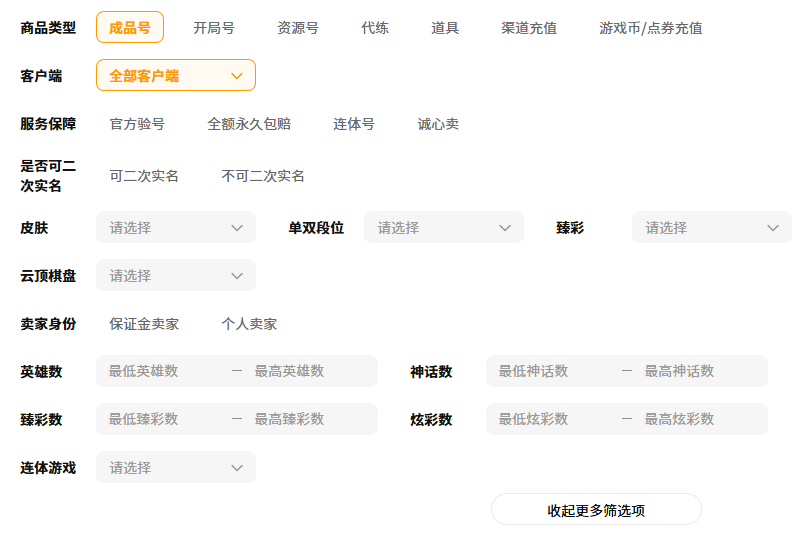Screen dimensions: 800x534
Task: Enable 全额永久包赔 filter option
Action: (x=249, y=124)
